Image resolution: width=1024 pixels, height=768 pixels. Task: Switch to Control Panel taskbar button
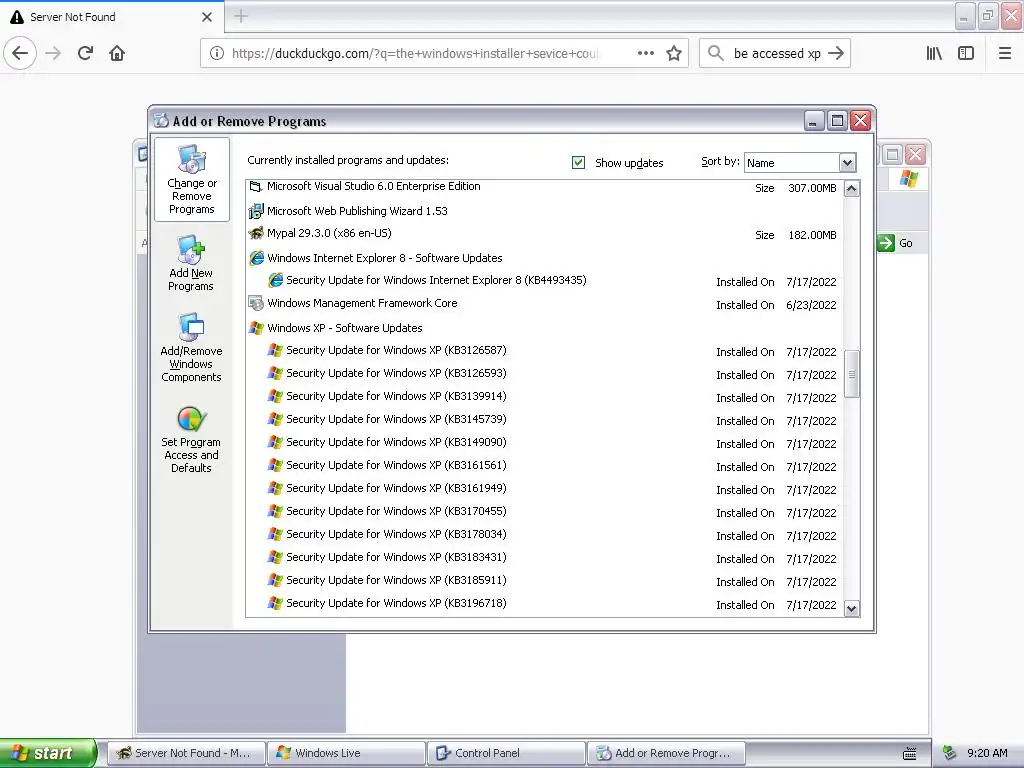tap(506, 753)
